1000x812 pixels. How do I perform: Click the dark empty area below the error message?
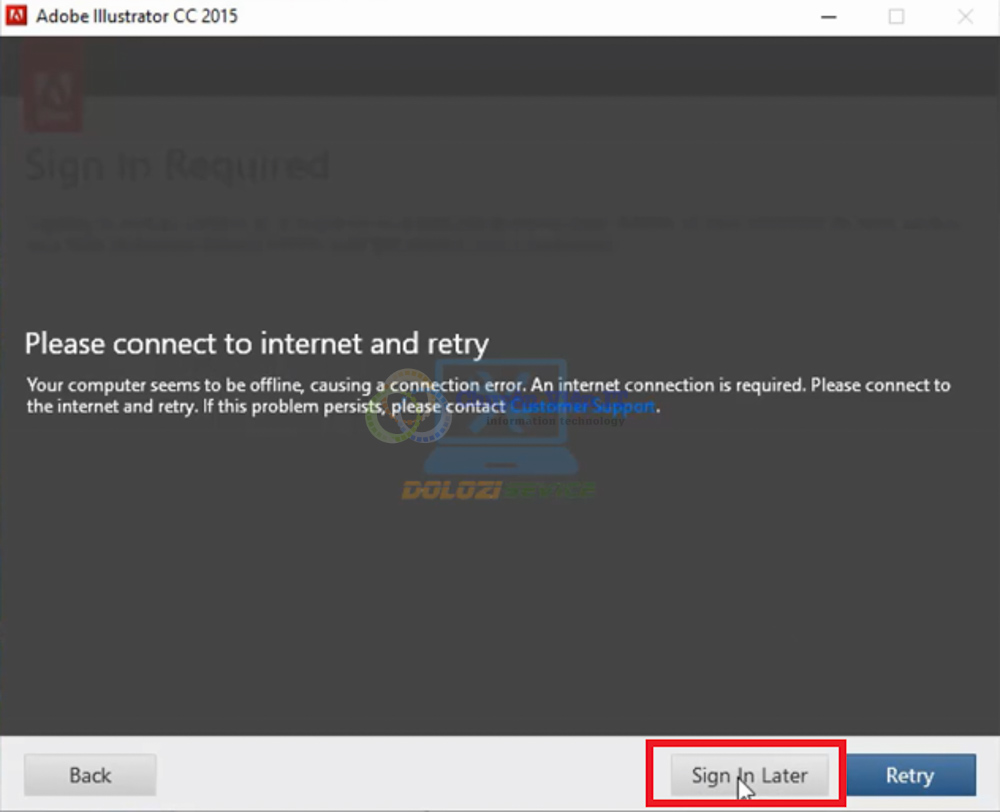[500, 620]
